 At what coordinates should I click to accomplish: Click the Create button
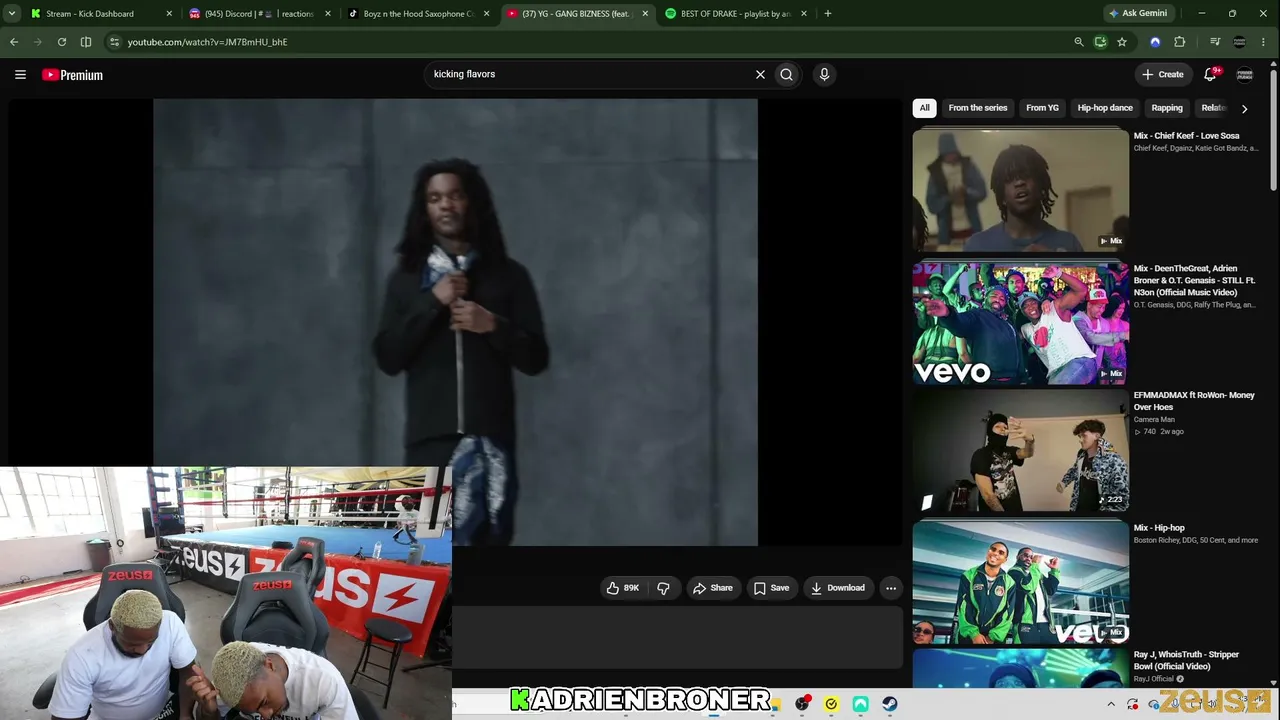tap(1163, 74)
